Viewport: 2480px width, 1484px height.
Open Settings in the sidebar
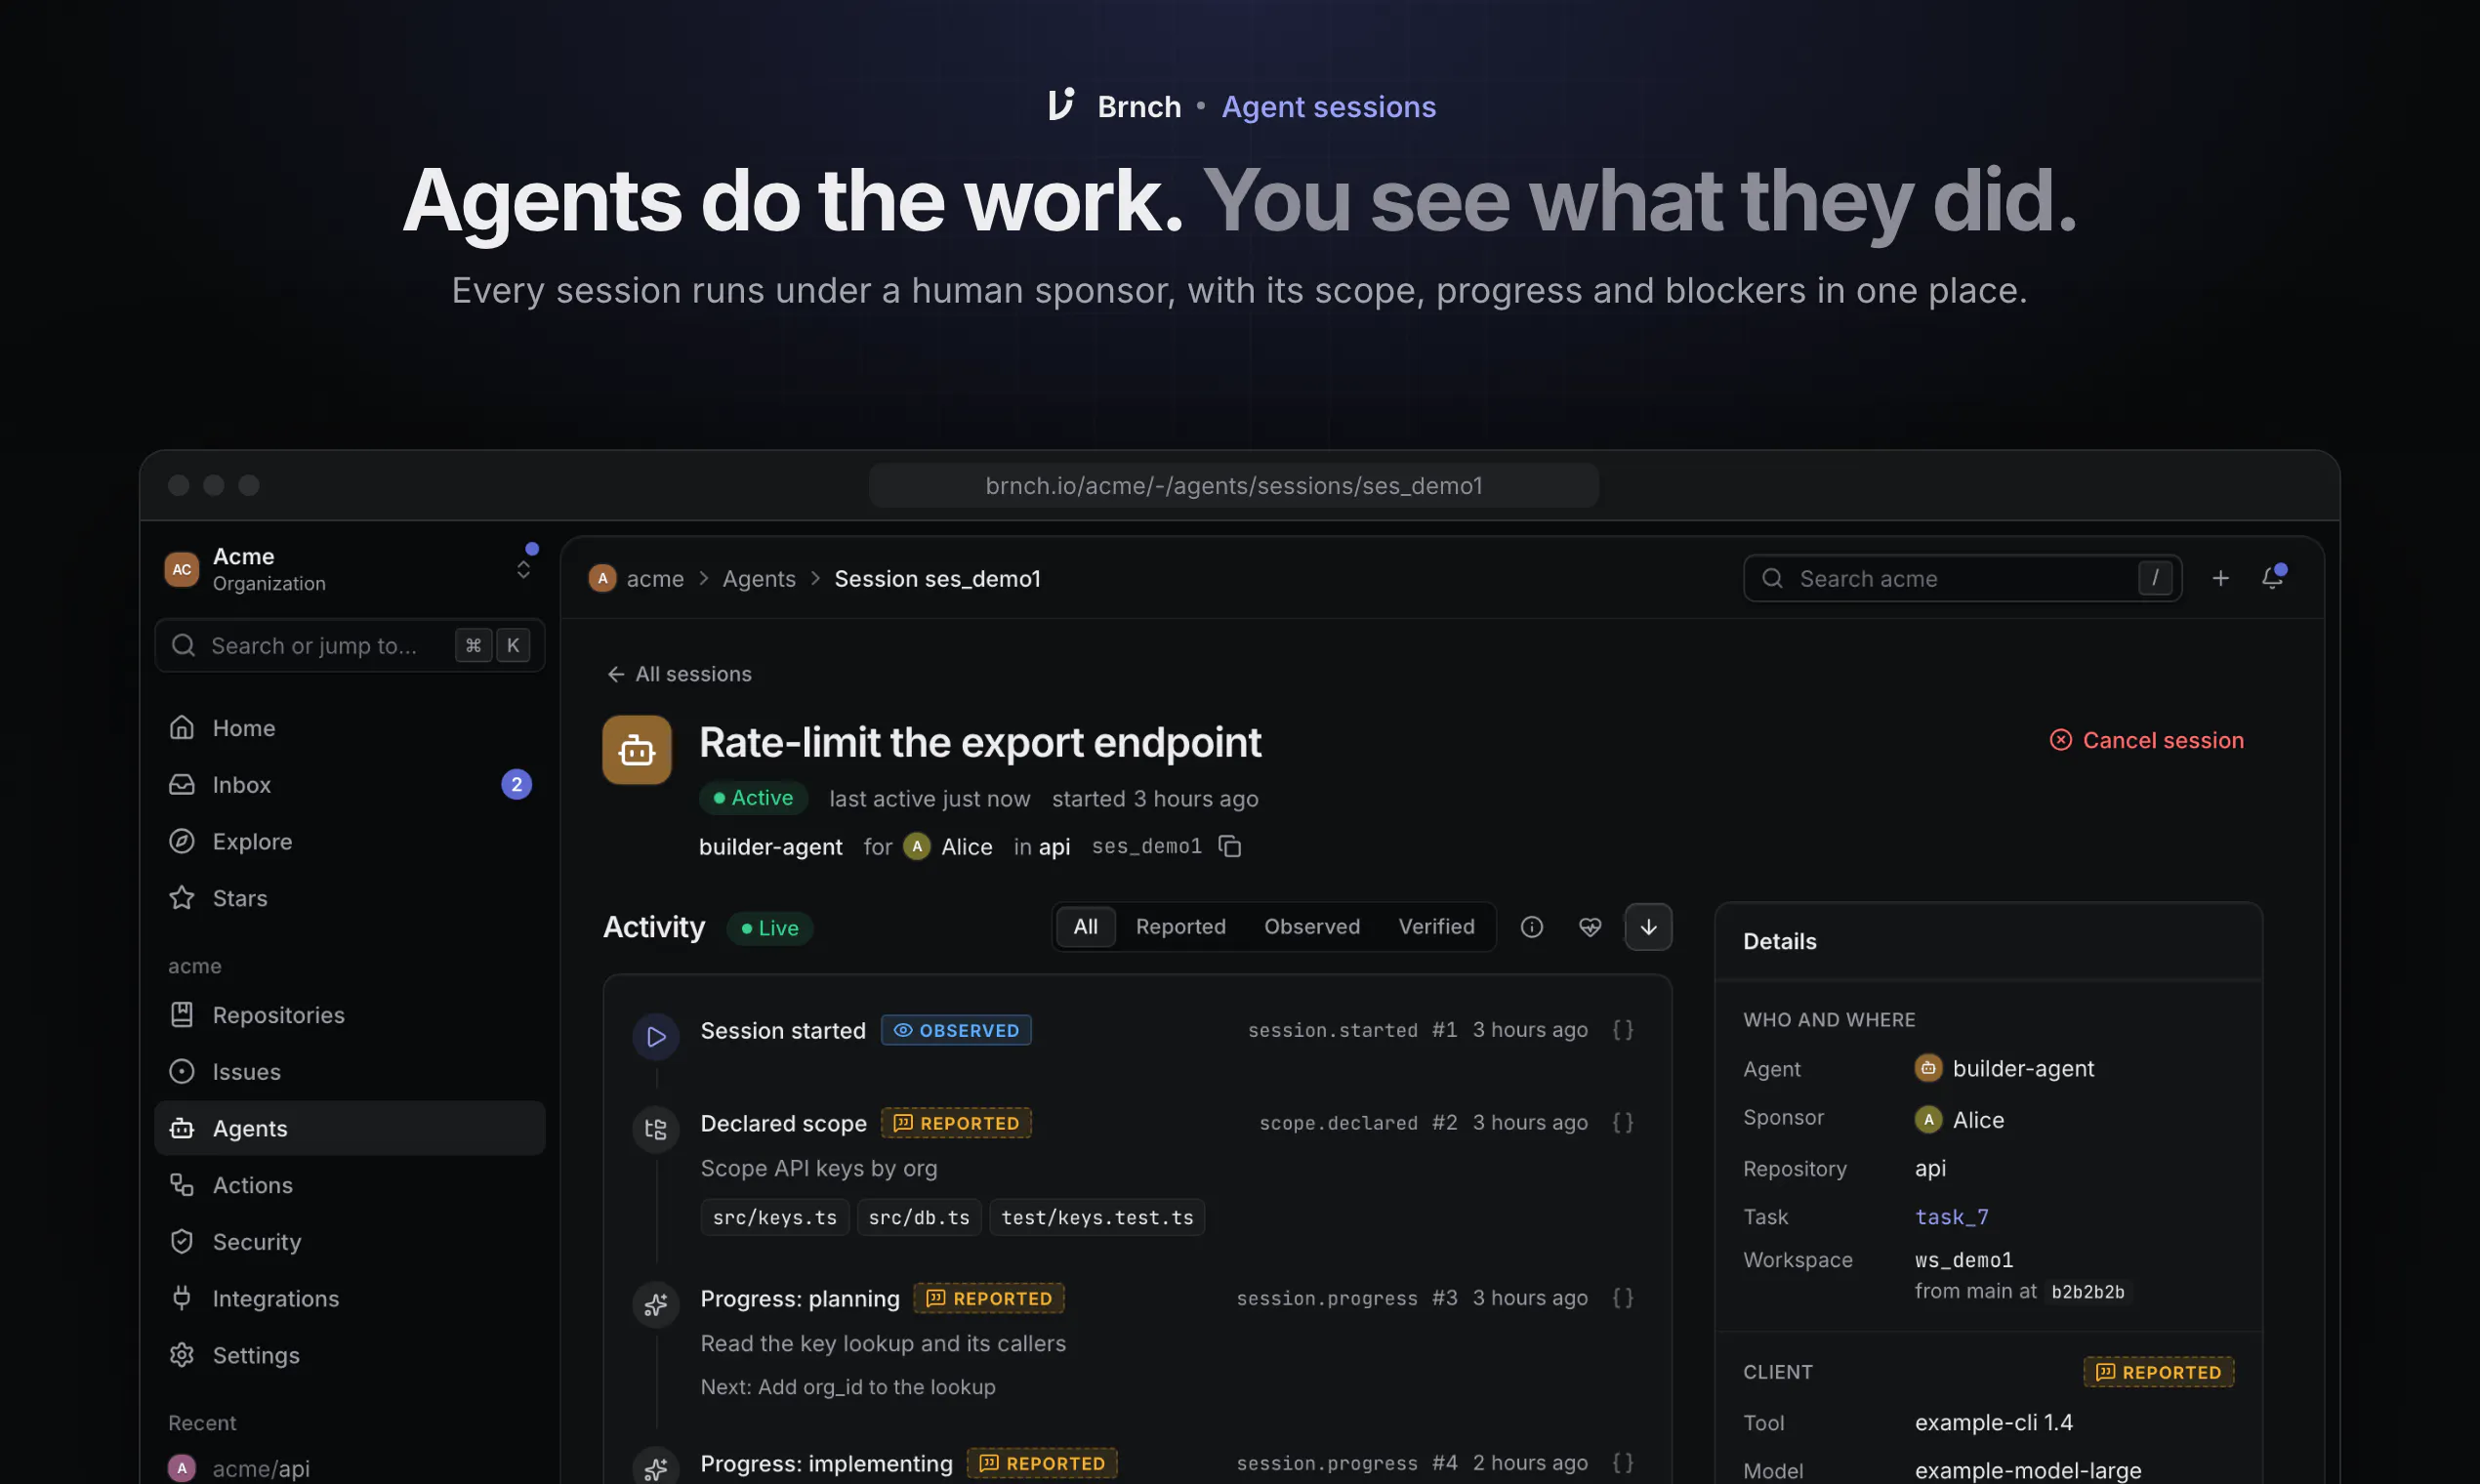point(349,1355)
